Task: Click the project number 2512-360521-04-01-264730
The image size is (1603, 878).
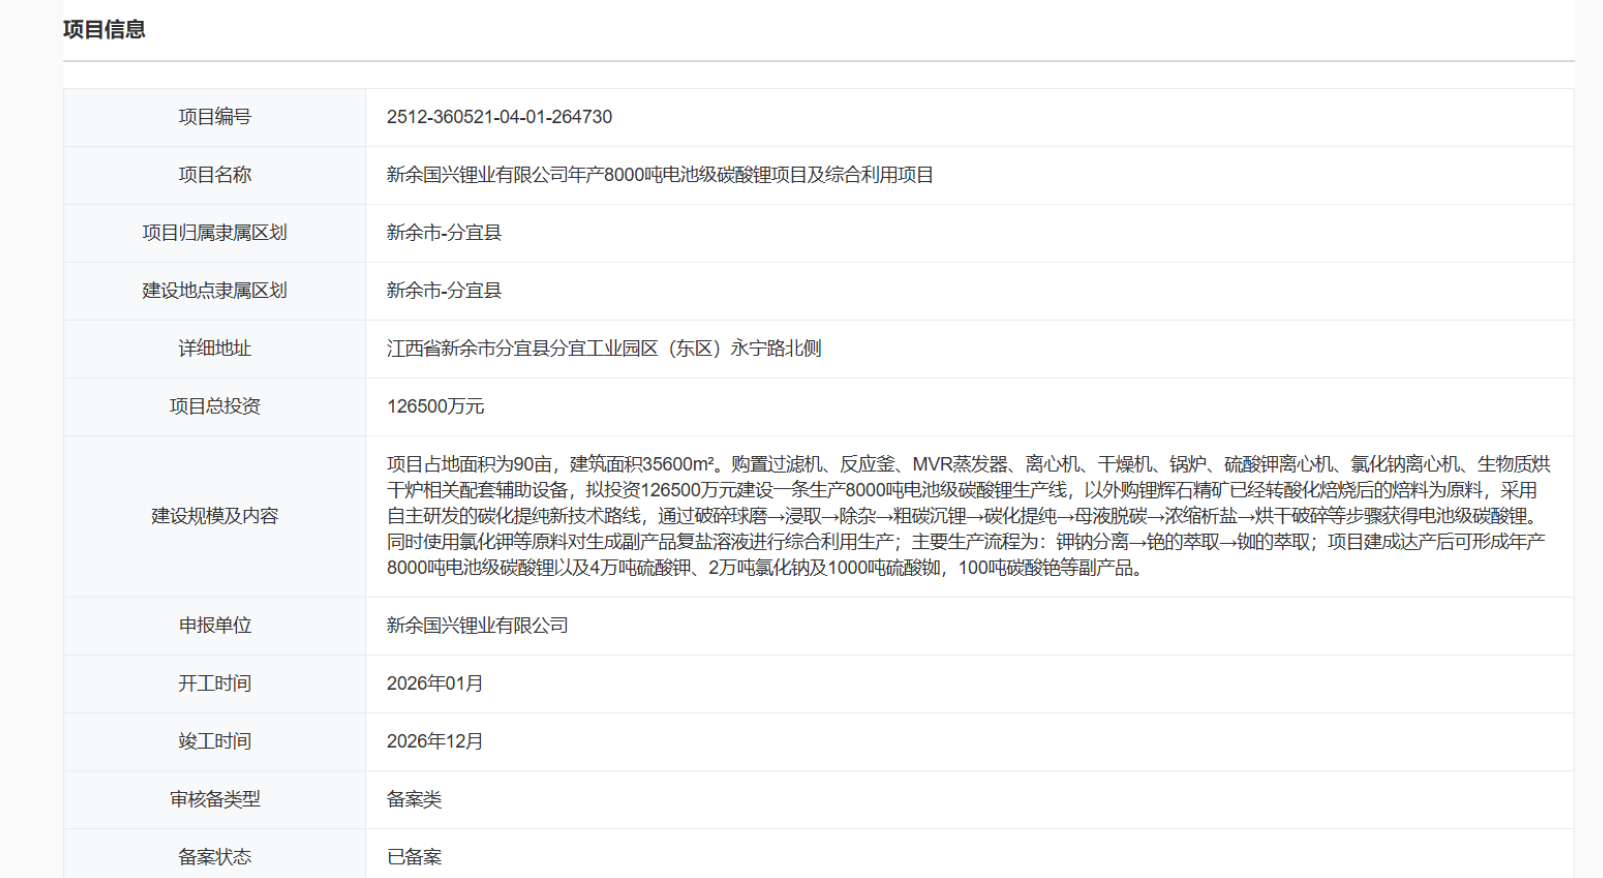Action: (499, 117)
